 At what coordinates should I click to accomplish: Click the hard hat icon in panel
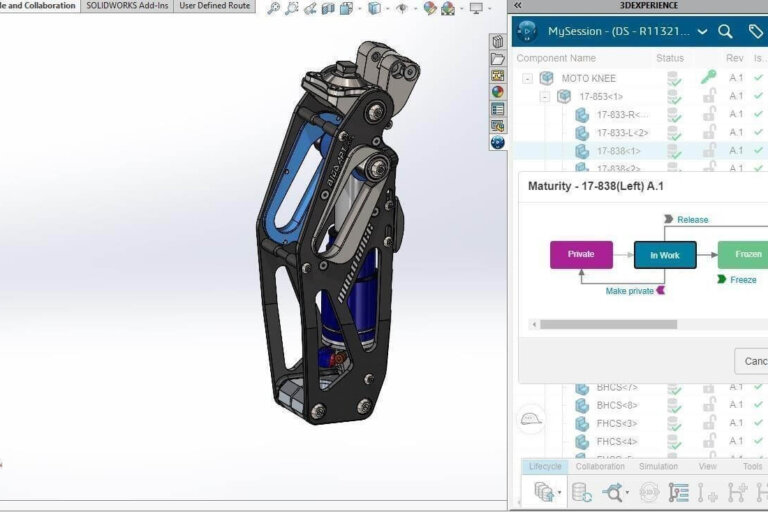click(x=529, y=421)
